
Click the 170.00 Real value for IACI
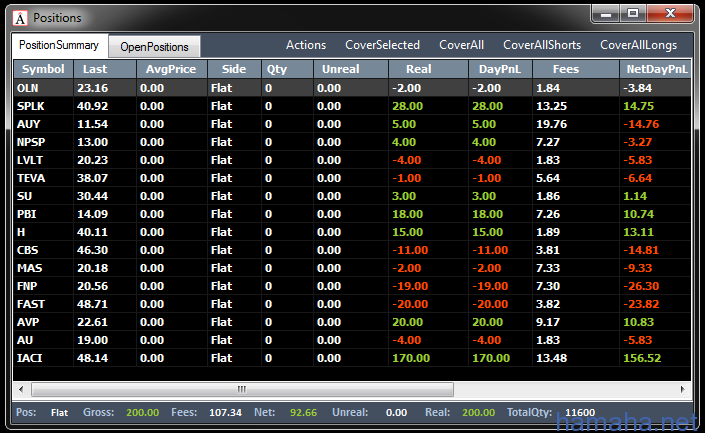[411, 358]
